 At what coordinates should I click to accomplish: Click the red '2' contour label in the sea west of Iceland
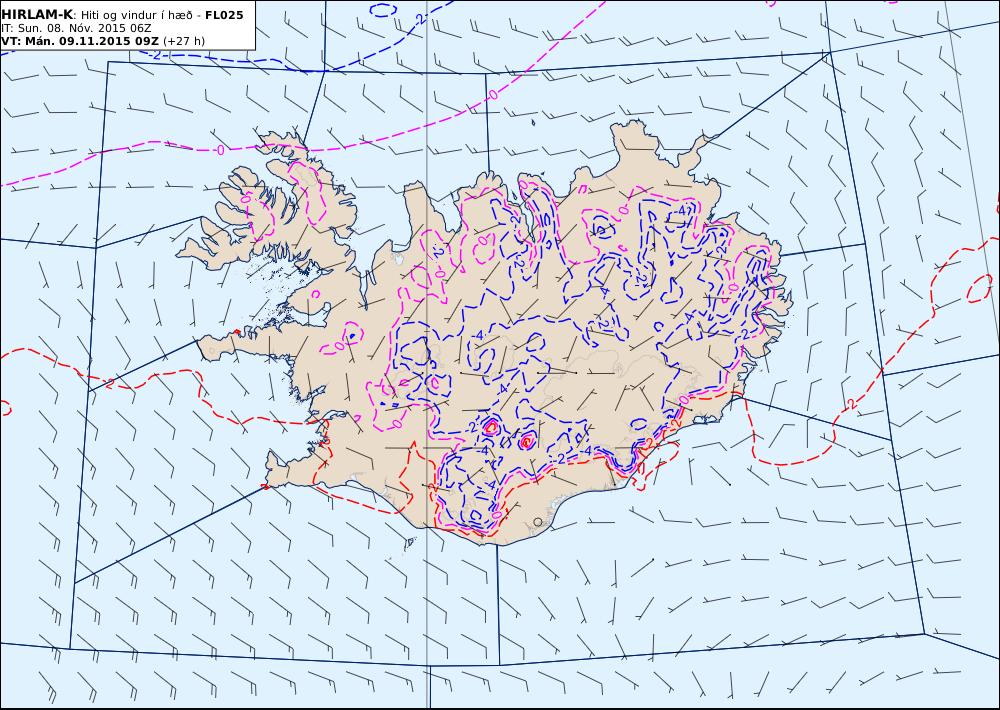[x=110, y=384]
